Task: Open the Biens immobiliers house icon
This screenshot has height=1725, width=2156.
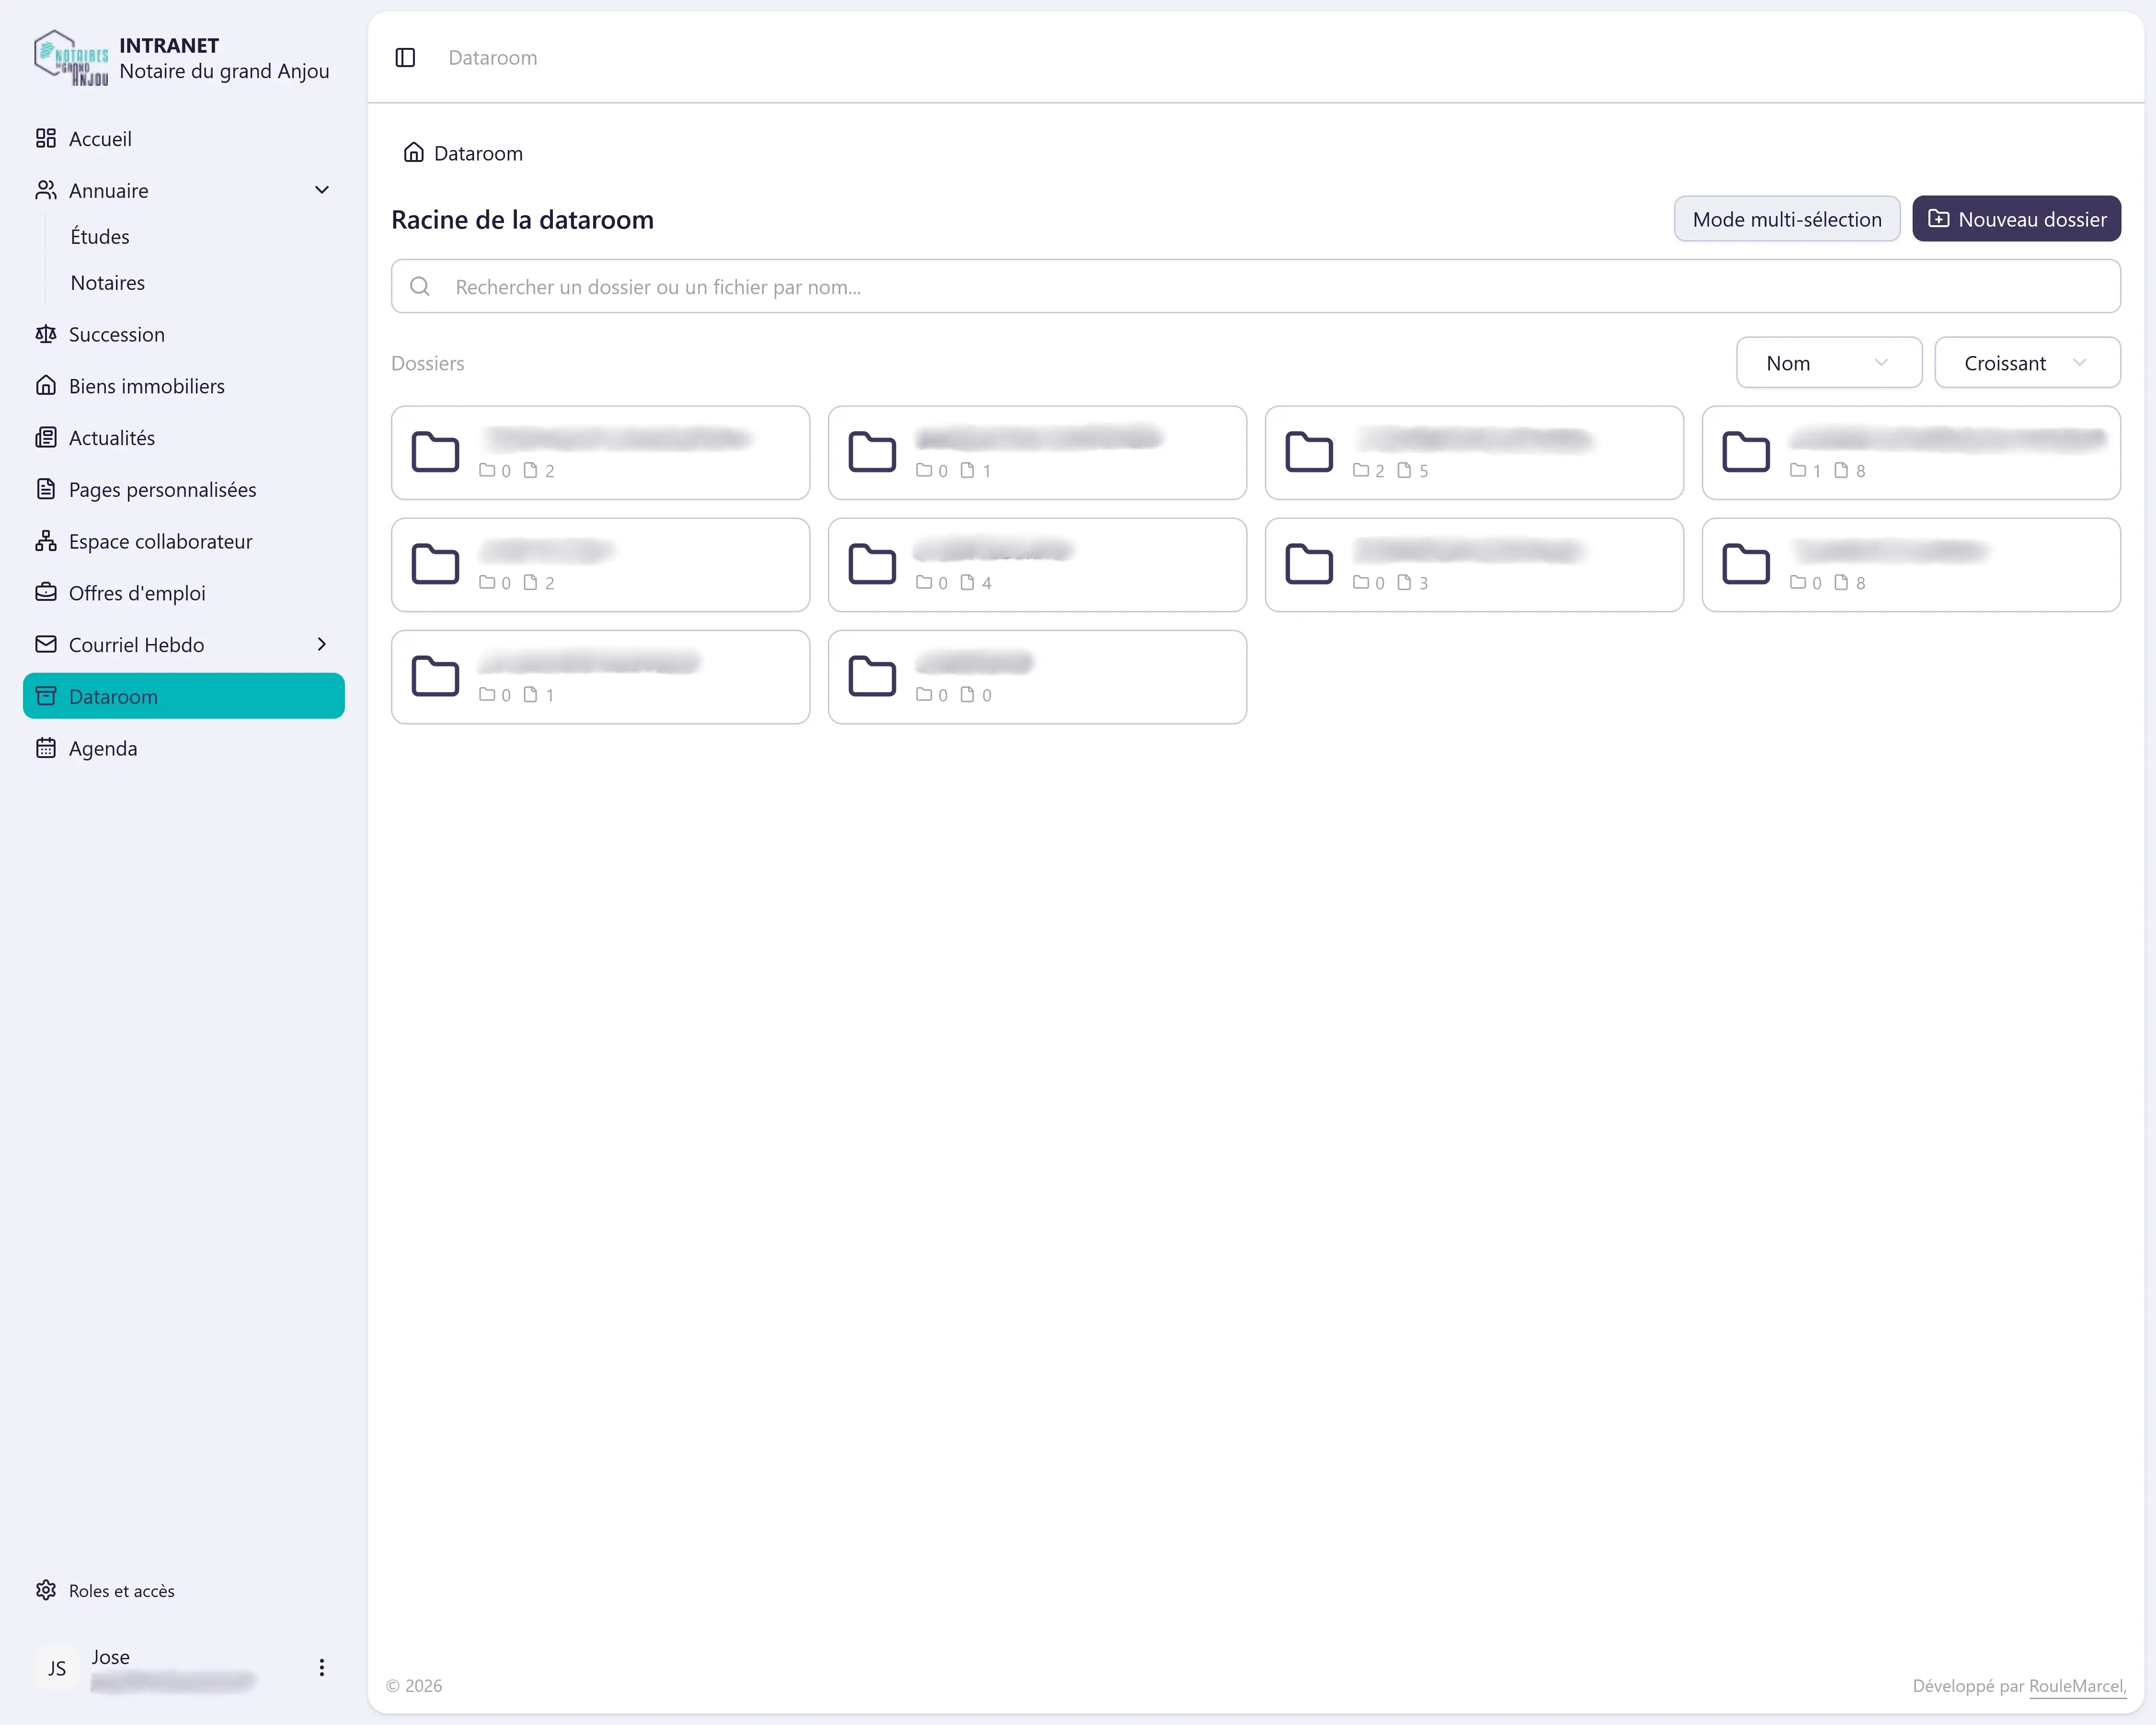Action: click(46, 386)
